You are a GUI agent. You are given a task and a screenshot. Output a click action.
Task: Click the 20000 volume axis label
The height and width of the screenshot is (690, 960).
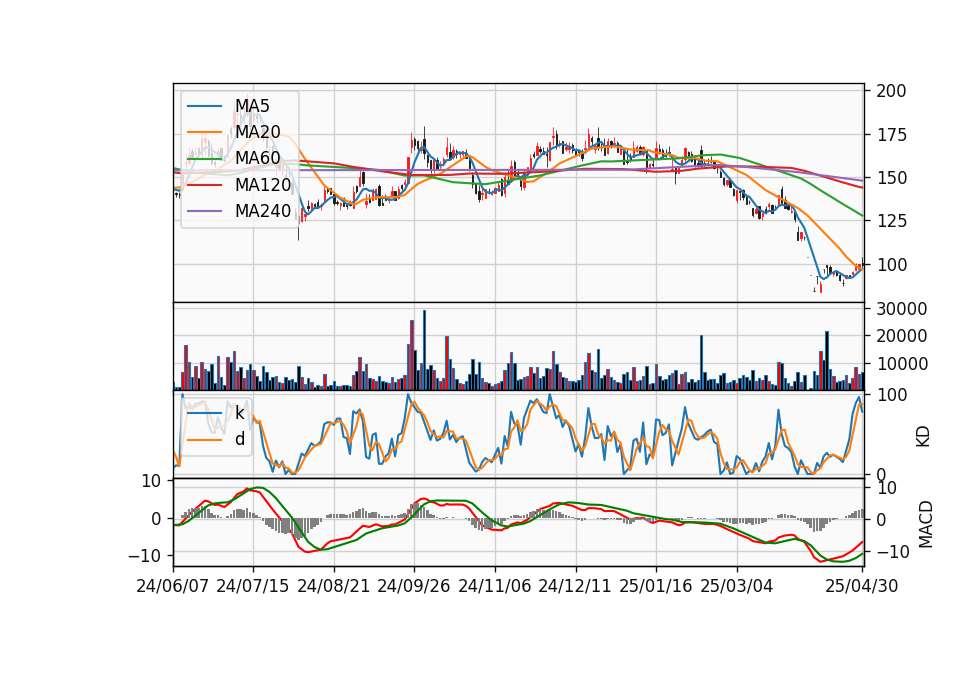click(x=901, y=336)
